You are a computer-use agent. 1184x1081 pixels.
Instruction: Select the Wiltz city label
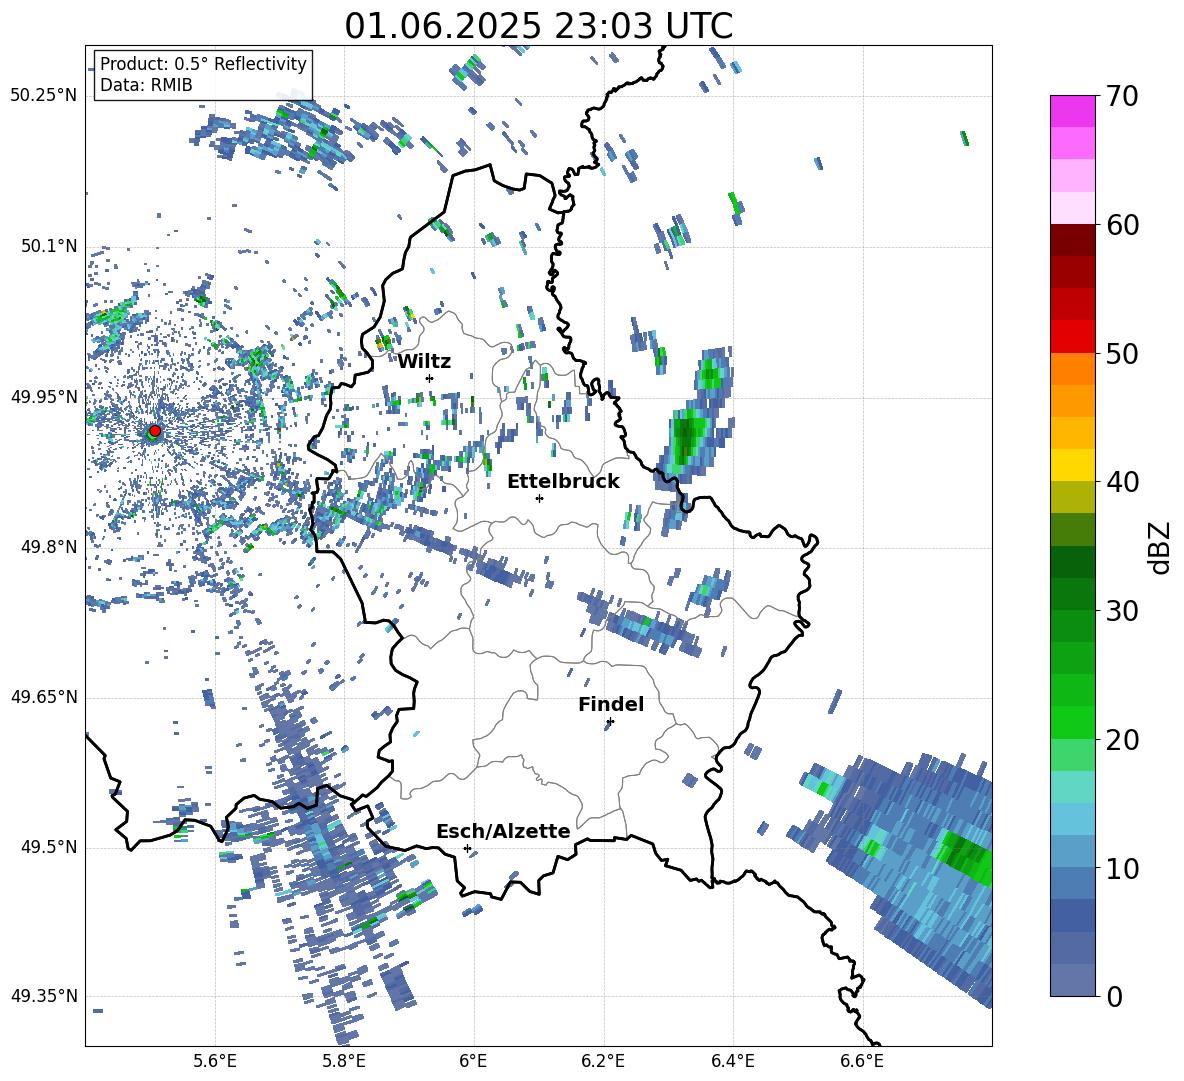coord(424,362)
